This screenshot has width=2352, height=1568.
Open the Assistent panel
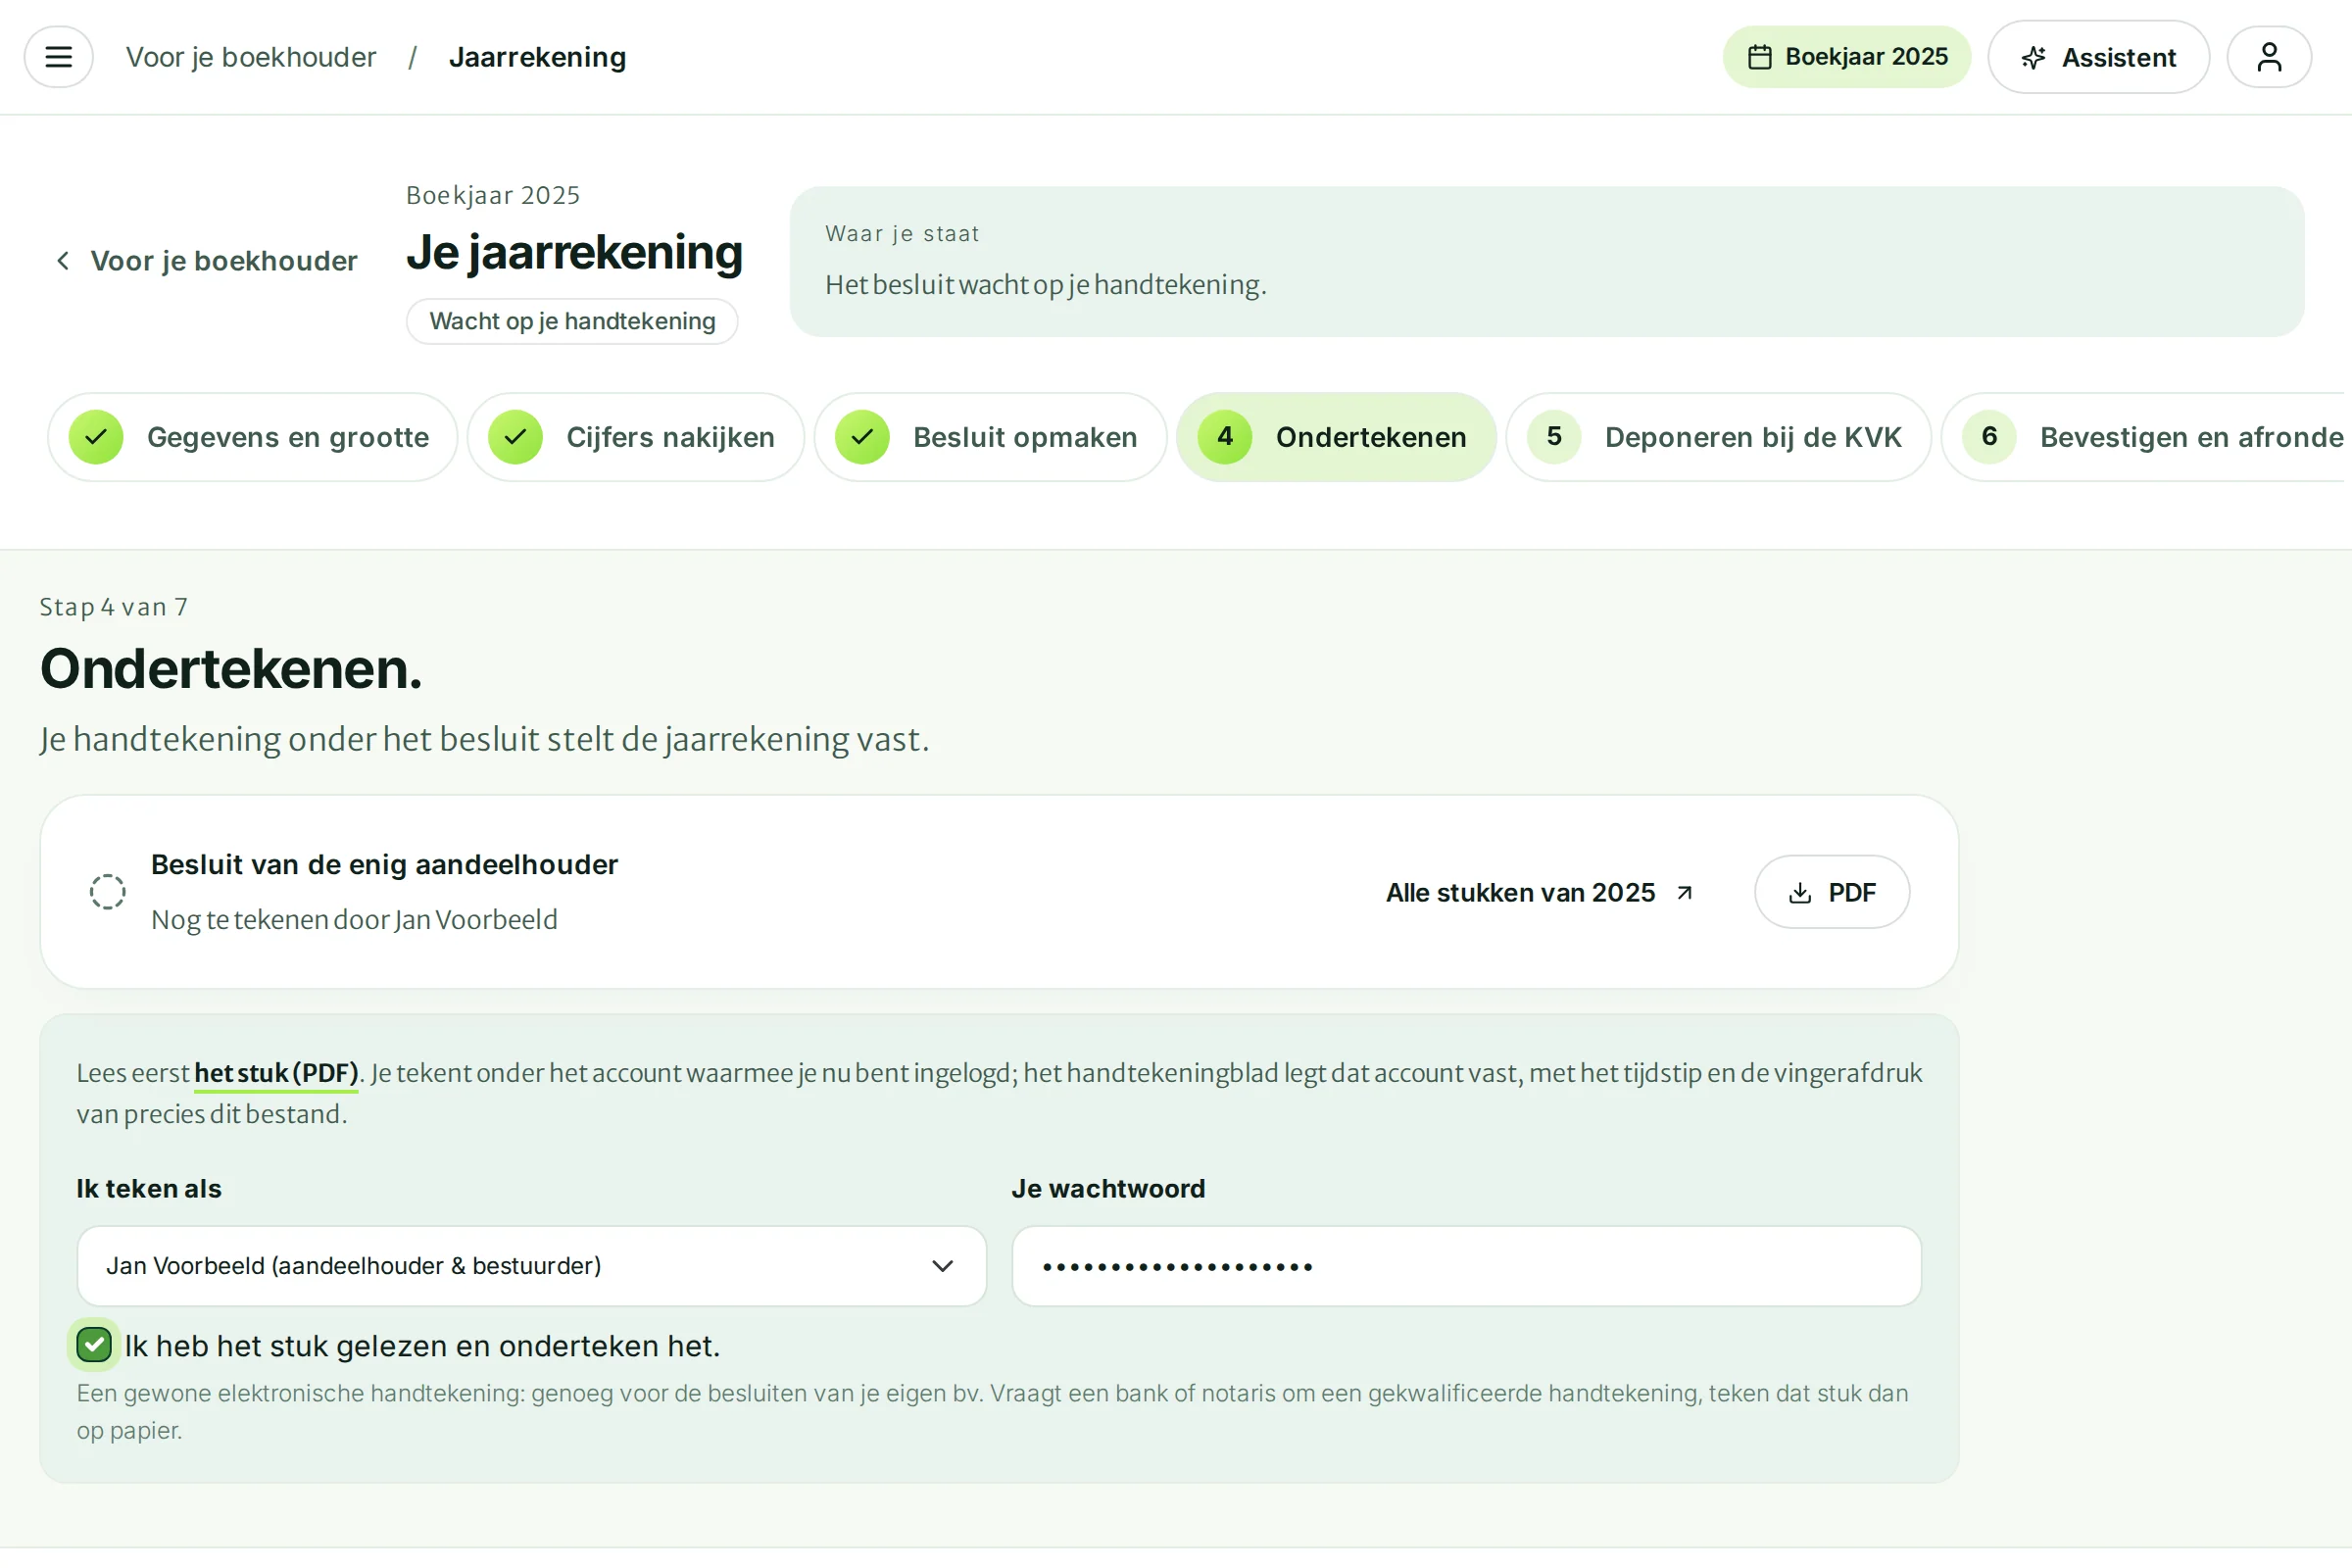tap(2098, 57)
